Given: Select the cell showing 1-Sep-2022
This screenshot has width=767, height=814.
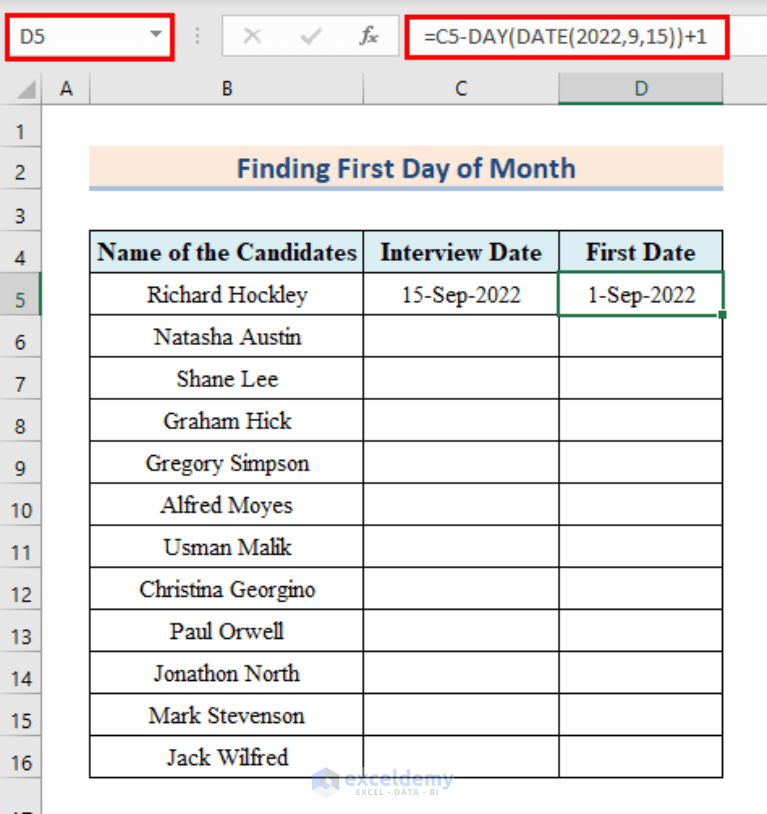Looking at the screenshot, I should (640, 294).
